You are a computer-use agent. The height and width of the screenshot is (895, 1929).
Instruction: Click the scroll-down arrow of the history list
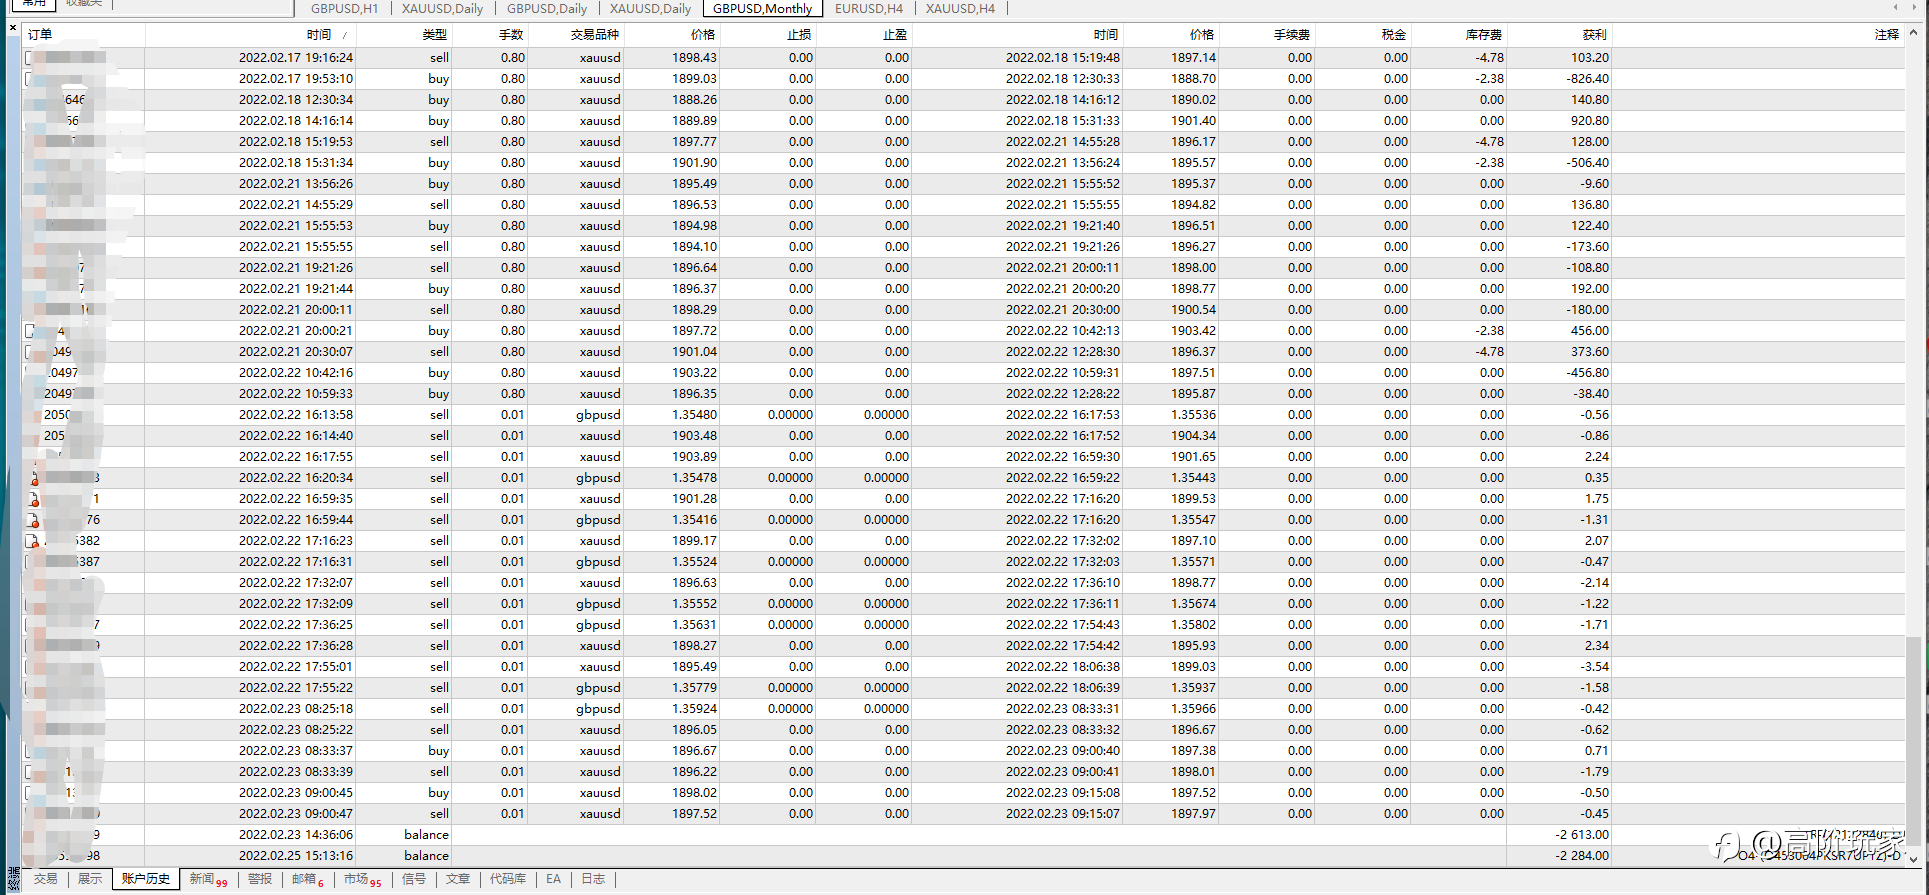(1913, 859)
